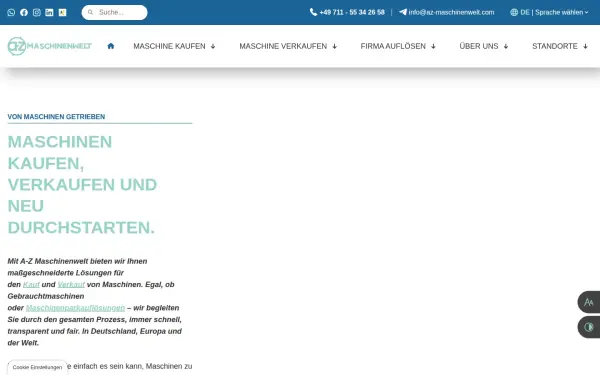Follow the Maschinenparkauflösungen link

[75, 308]
